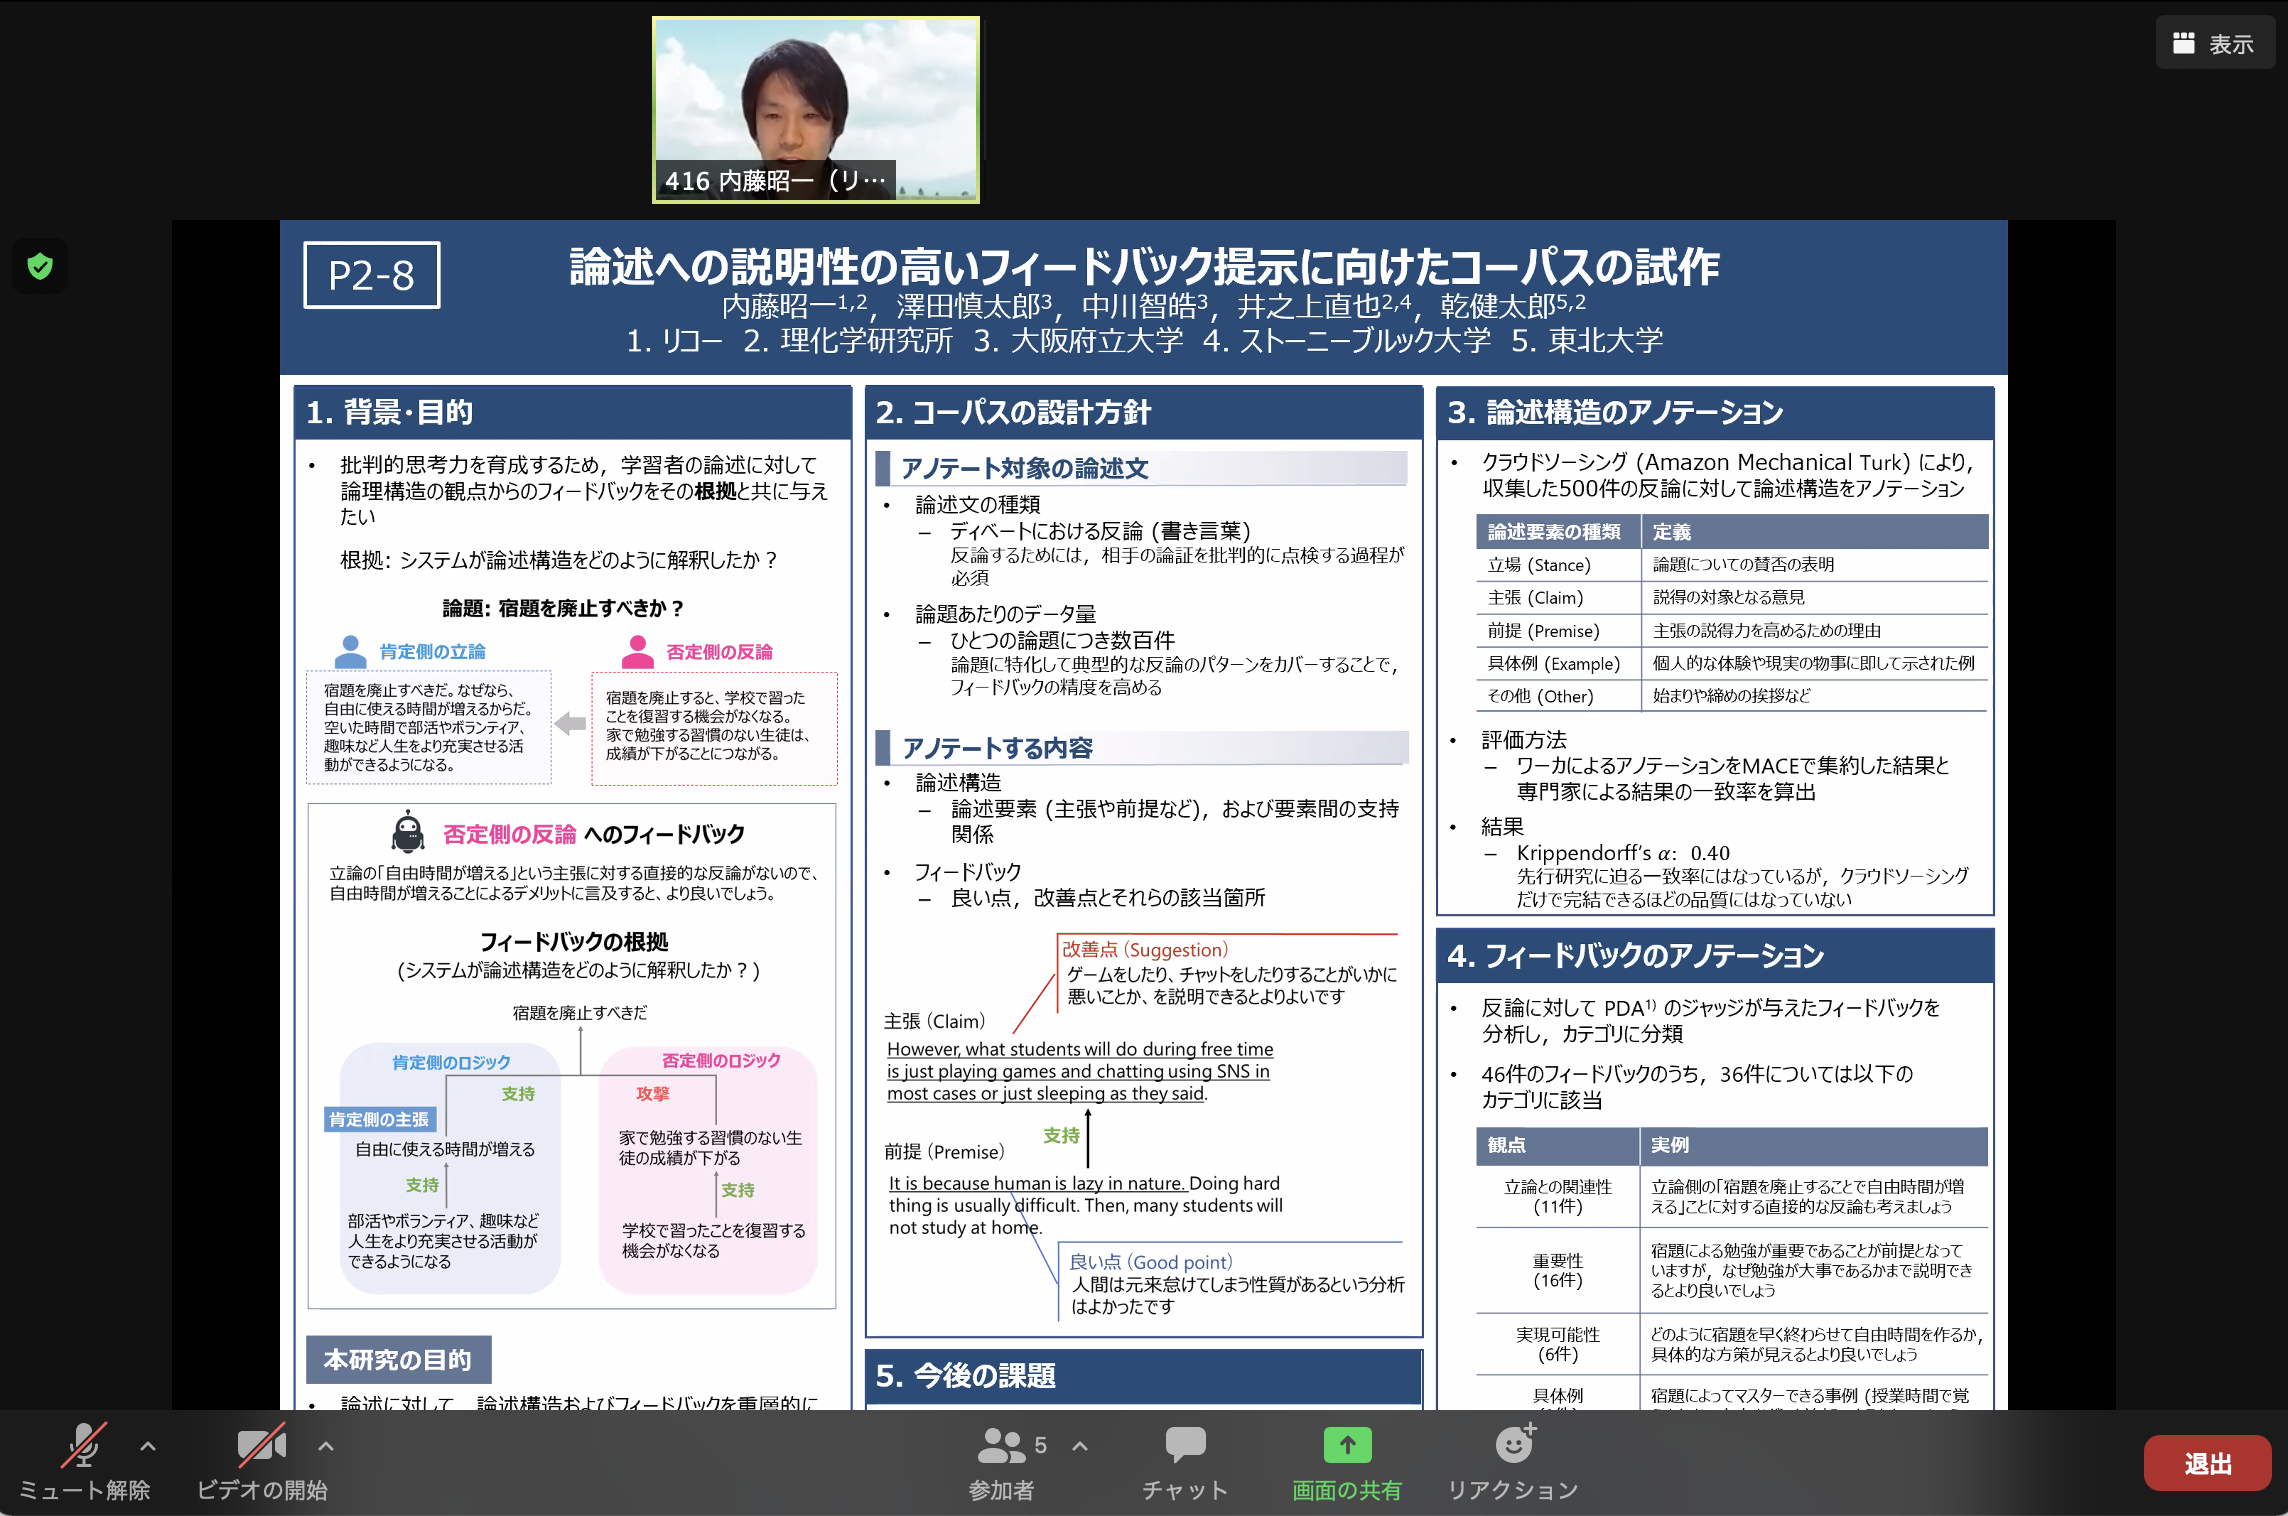Click table row 立場 (Stance)
Screen dimensions: 2288x1516
(1732, 565)
